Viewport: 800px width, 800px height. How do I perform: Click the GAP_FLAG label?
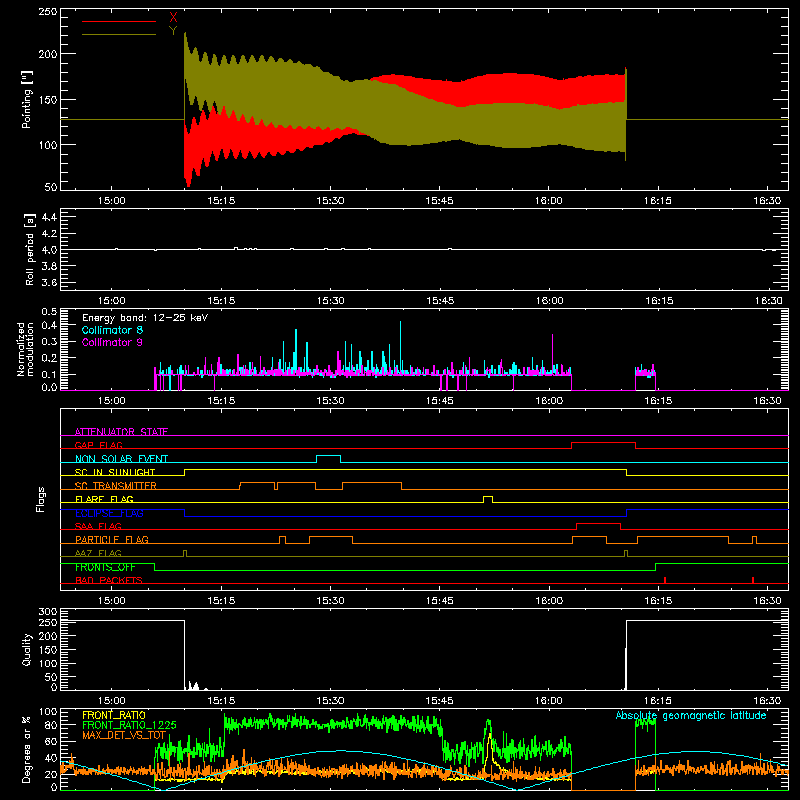tap(99, 445)
